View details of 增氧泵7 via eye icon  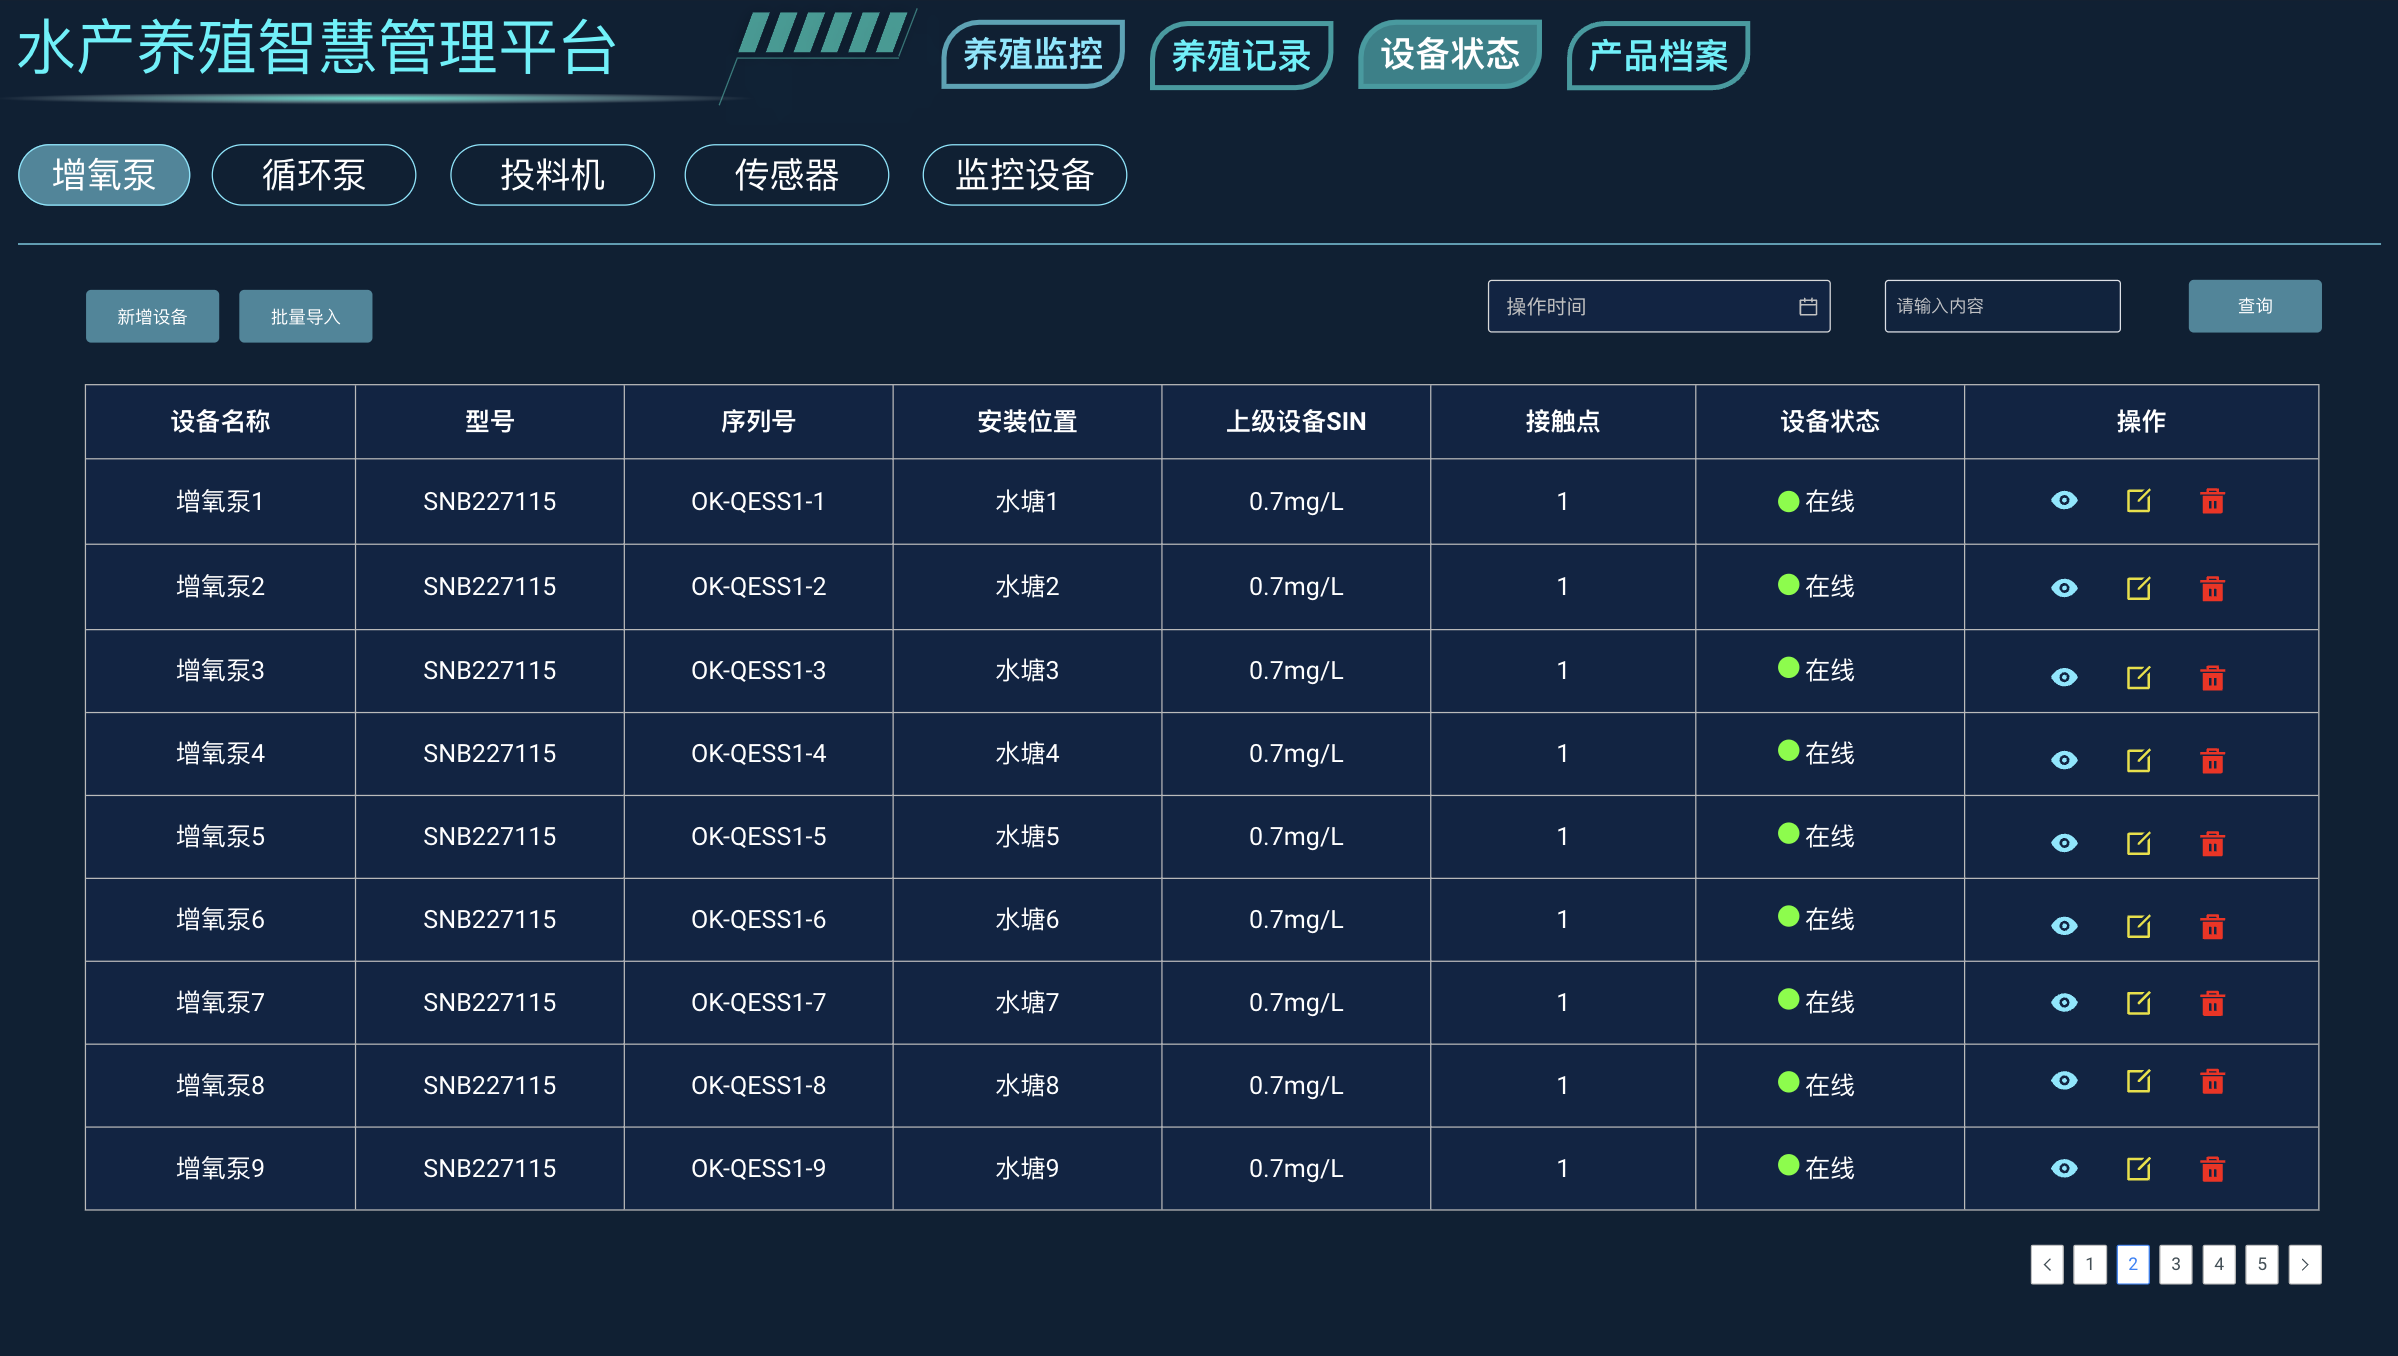[2064, 1002]
